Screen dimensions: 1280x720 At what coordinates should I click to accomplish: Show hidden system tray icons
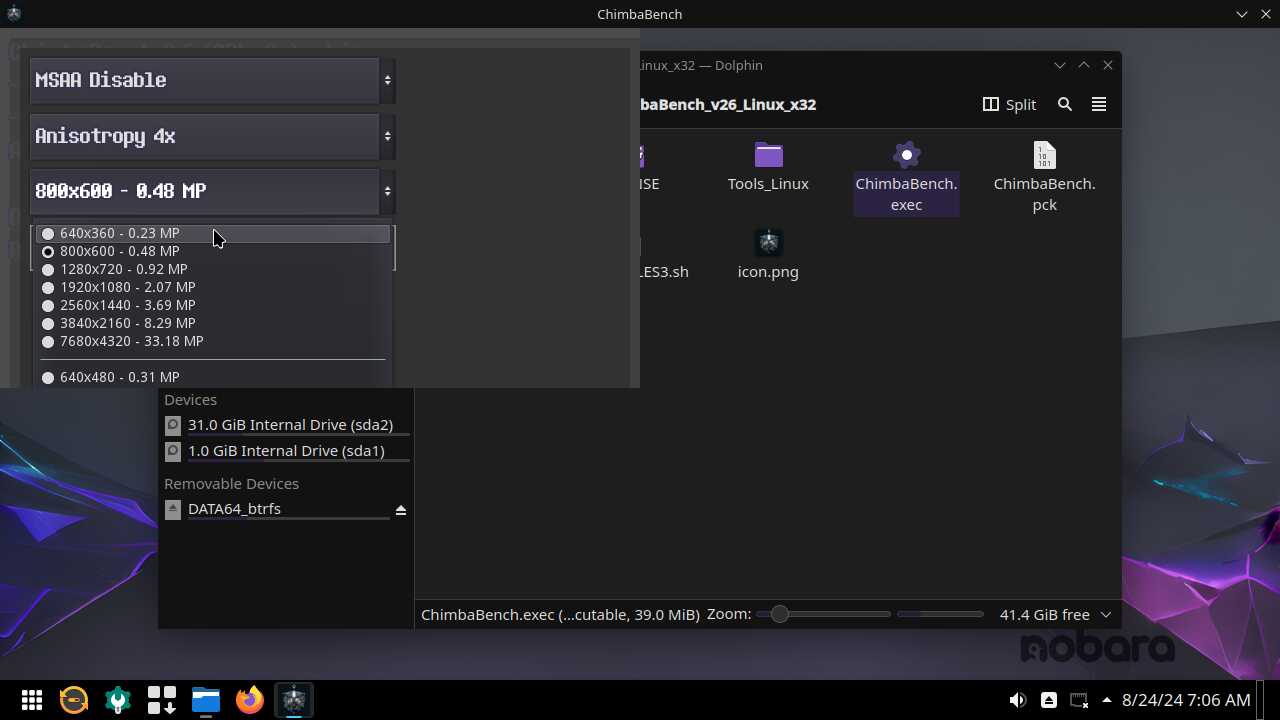(1107, 700)
